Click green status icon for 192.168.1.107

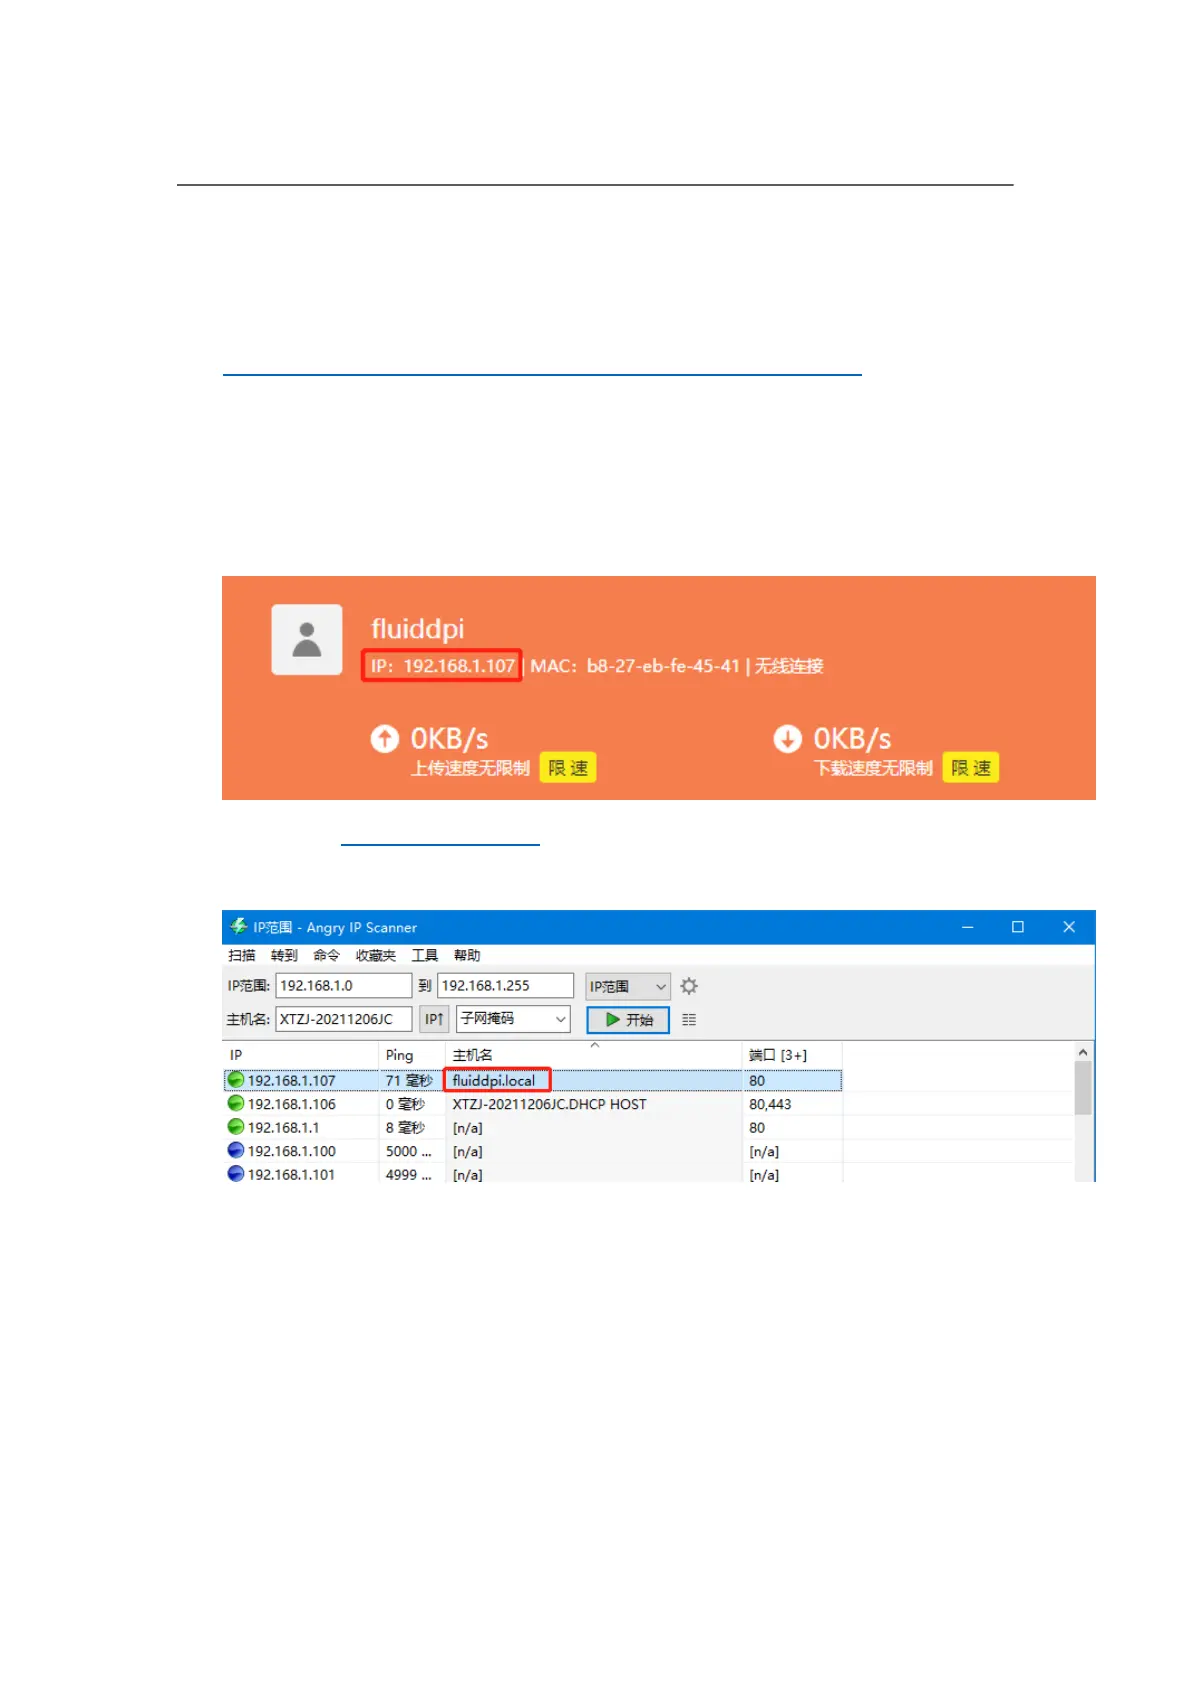pos(236,1080)
